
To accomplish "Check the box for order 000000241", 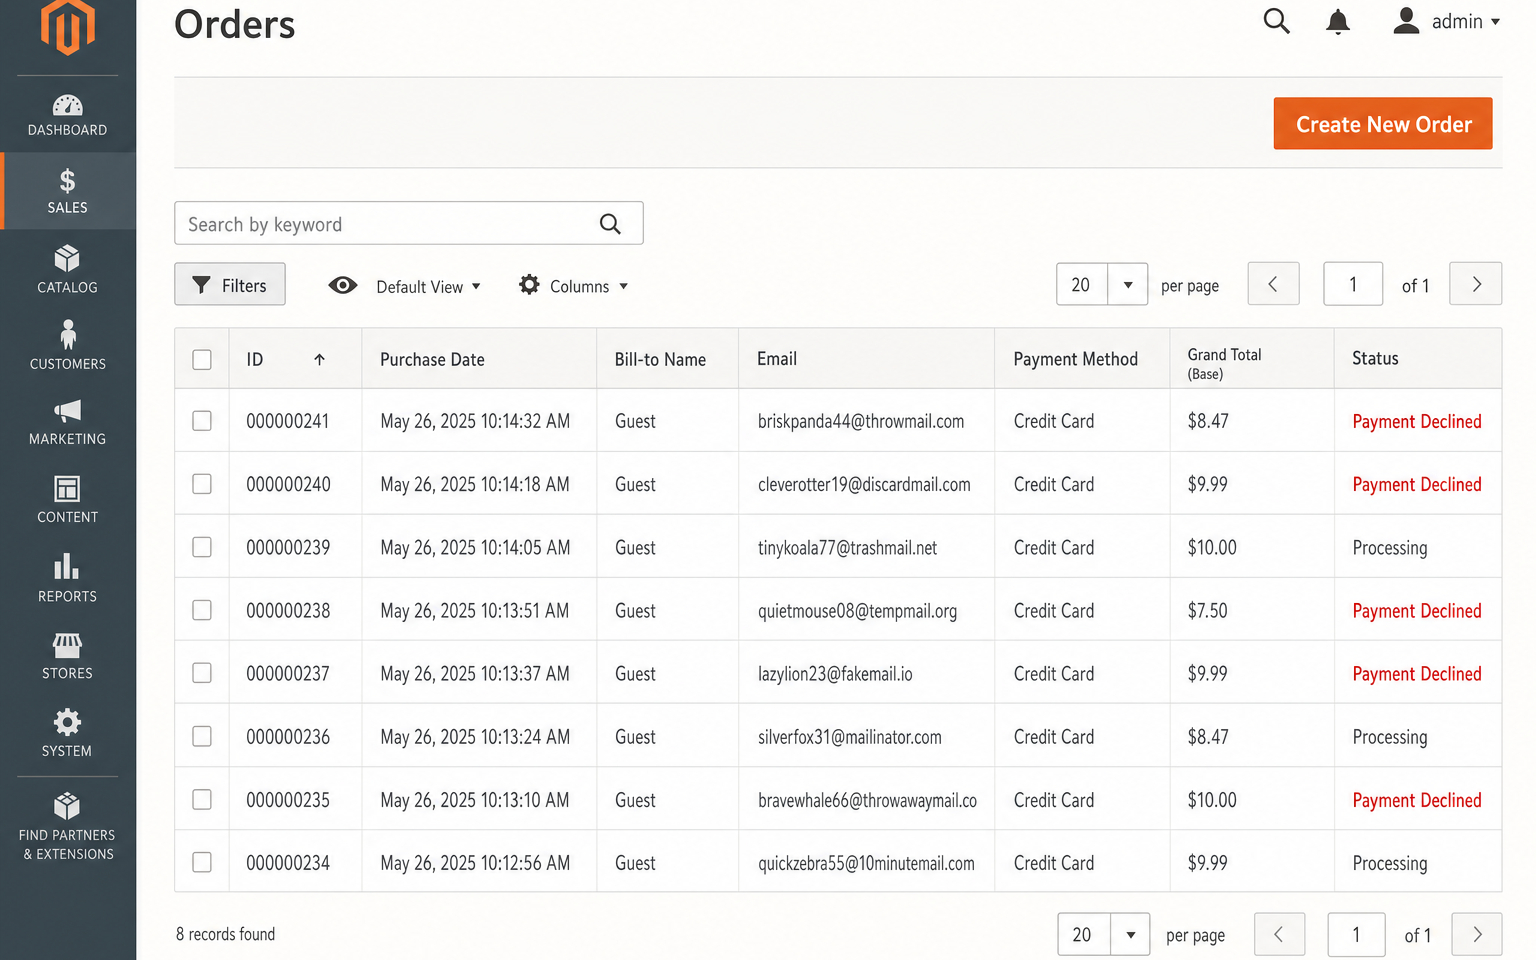I will (202, 421).
